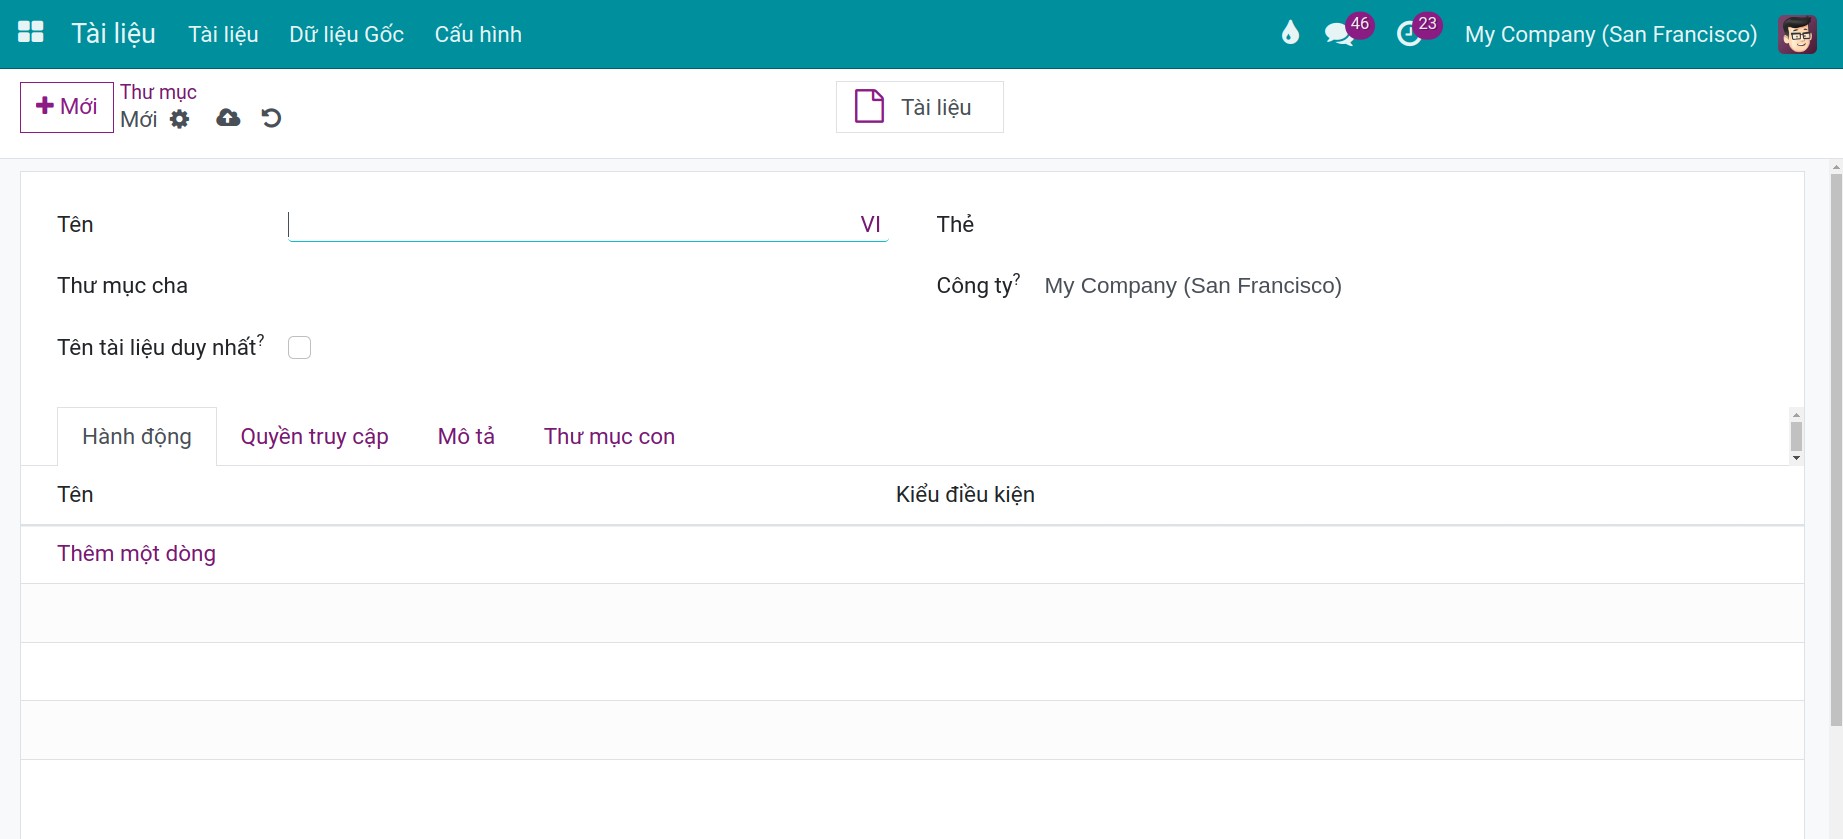Open the Dữ liệu Gốc menu
Image resolution: width=1843 pixels, height=839 pixels.
coord(346,34)
